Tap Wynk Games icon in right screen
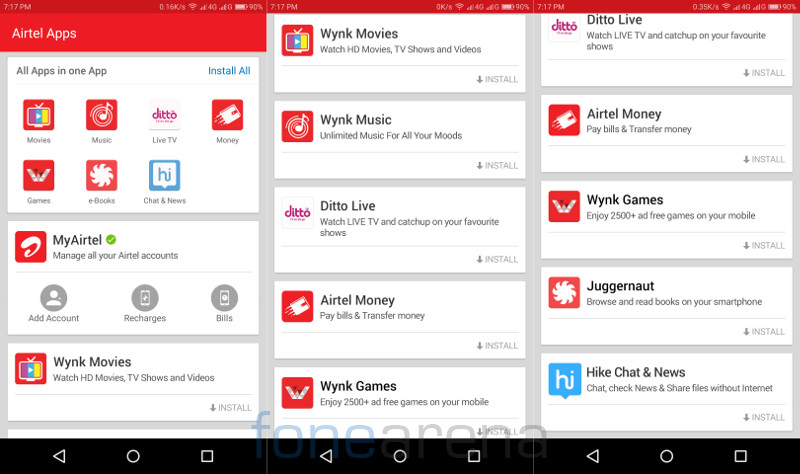Viewport: 800px width, 474px height. 564,206
